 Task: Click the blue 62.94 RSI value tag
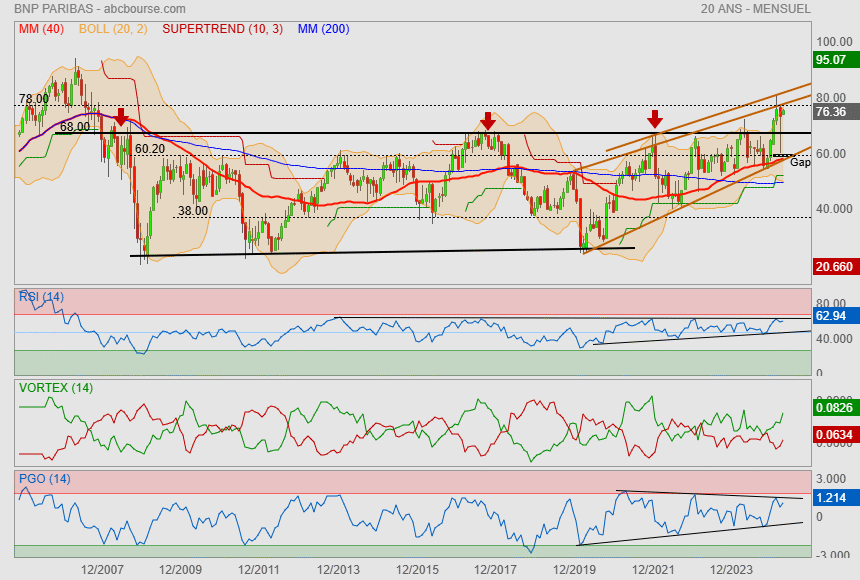pos(831,316)
